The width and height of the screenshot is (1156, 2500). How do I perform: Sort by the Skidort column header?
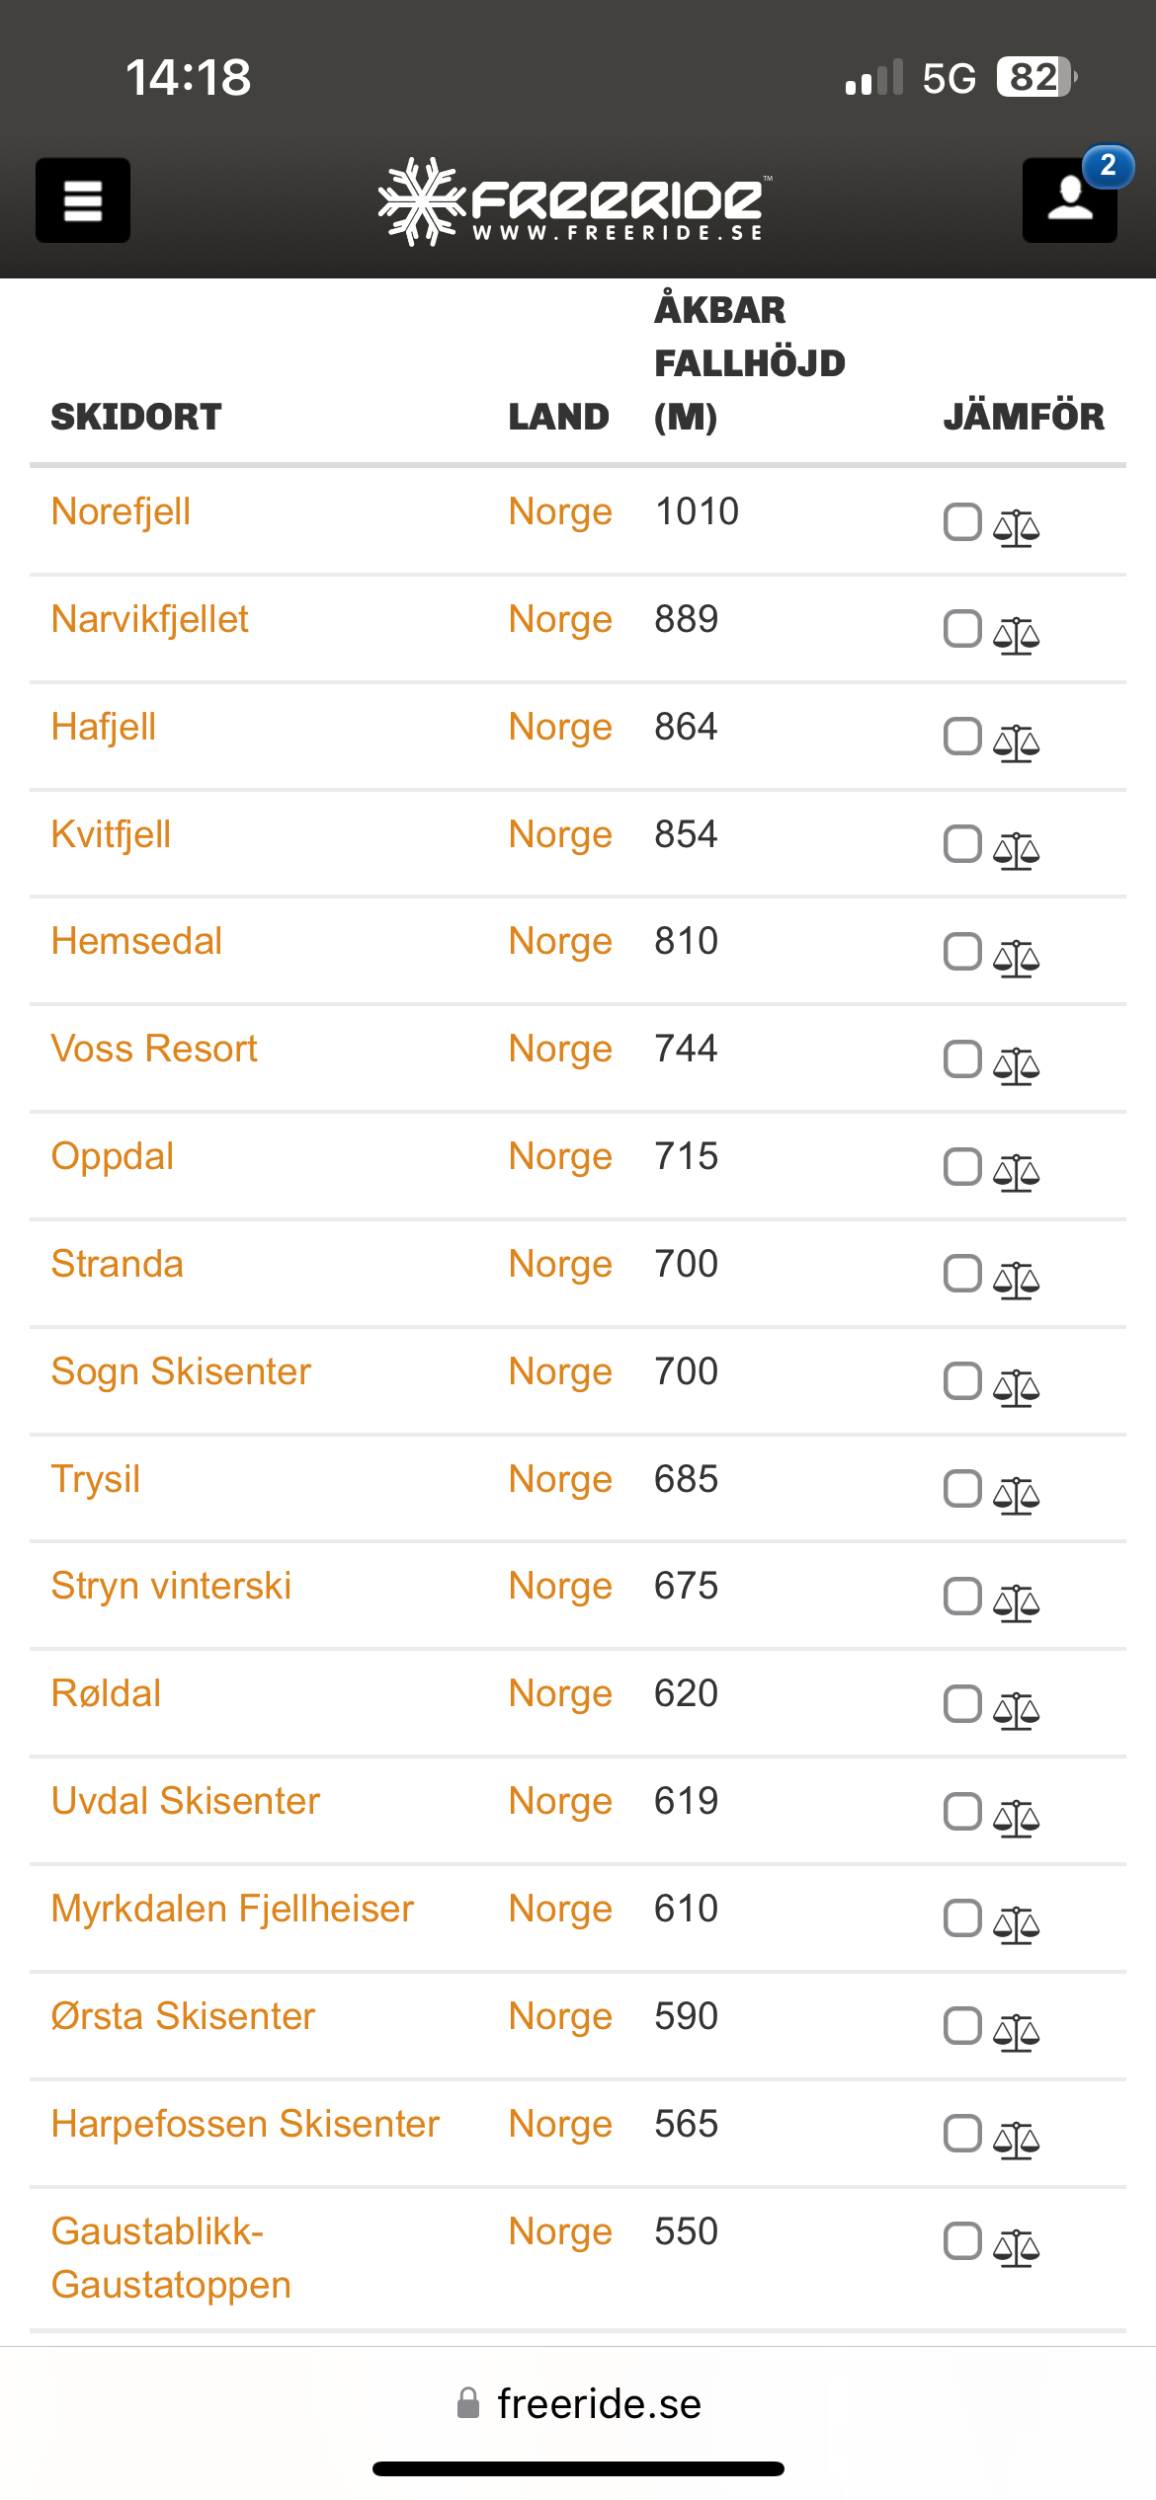pyautogui.click(x=136, y=416)
